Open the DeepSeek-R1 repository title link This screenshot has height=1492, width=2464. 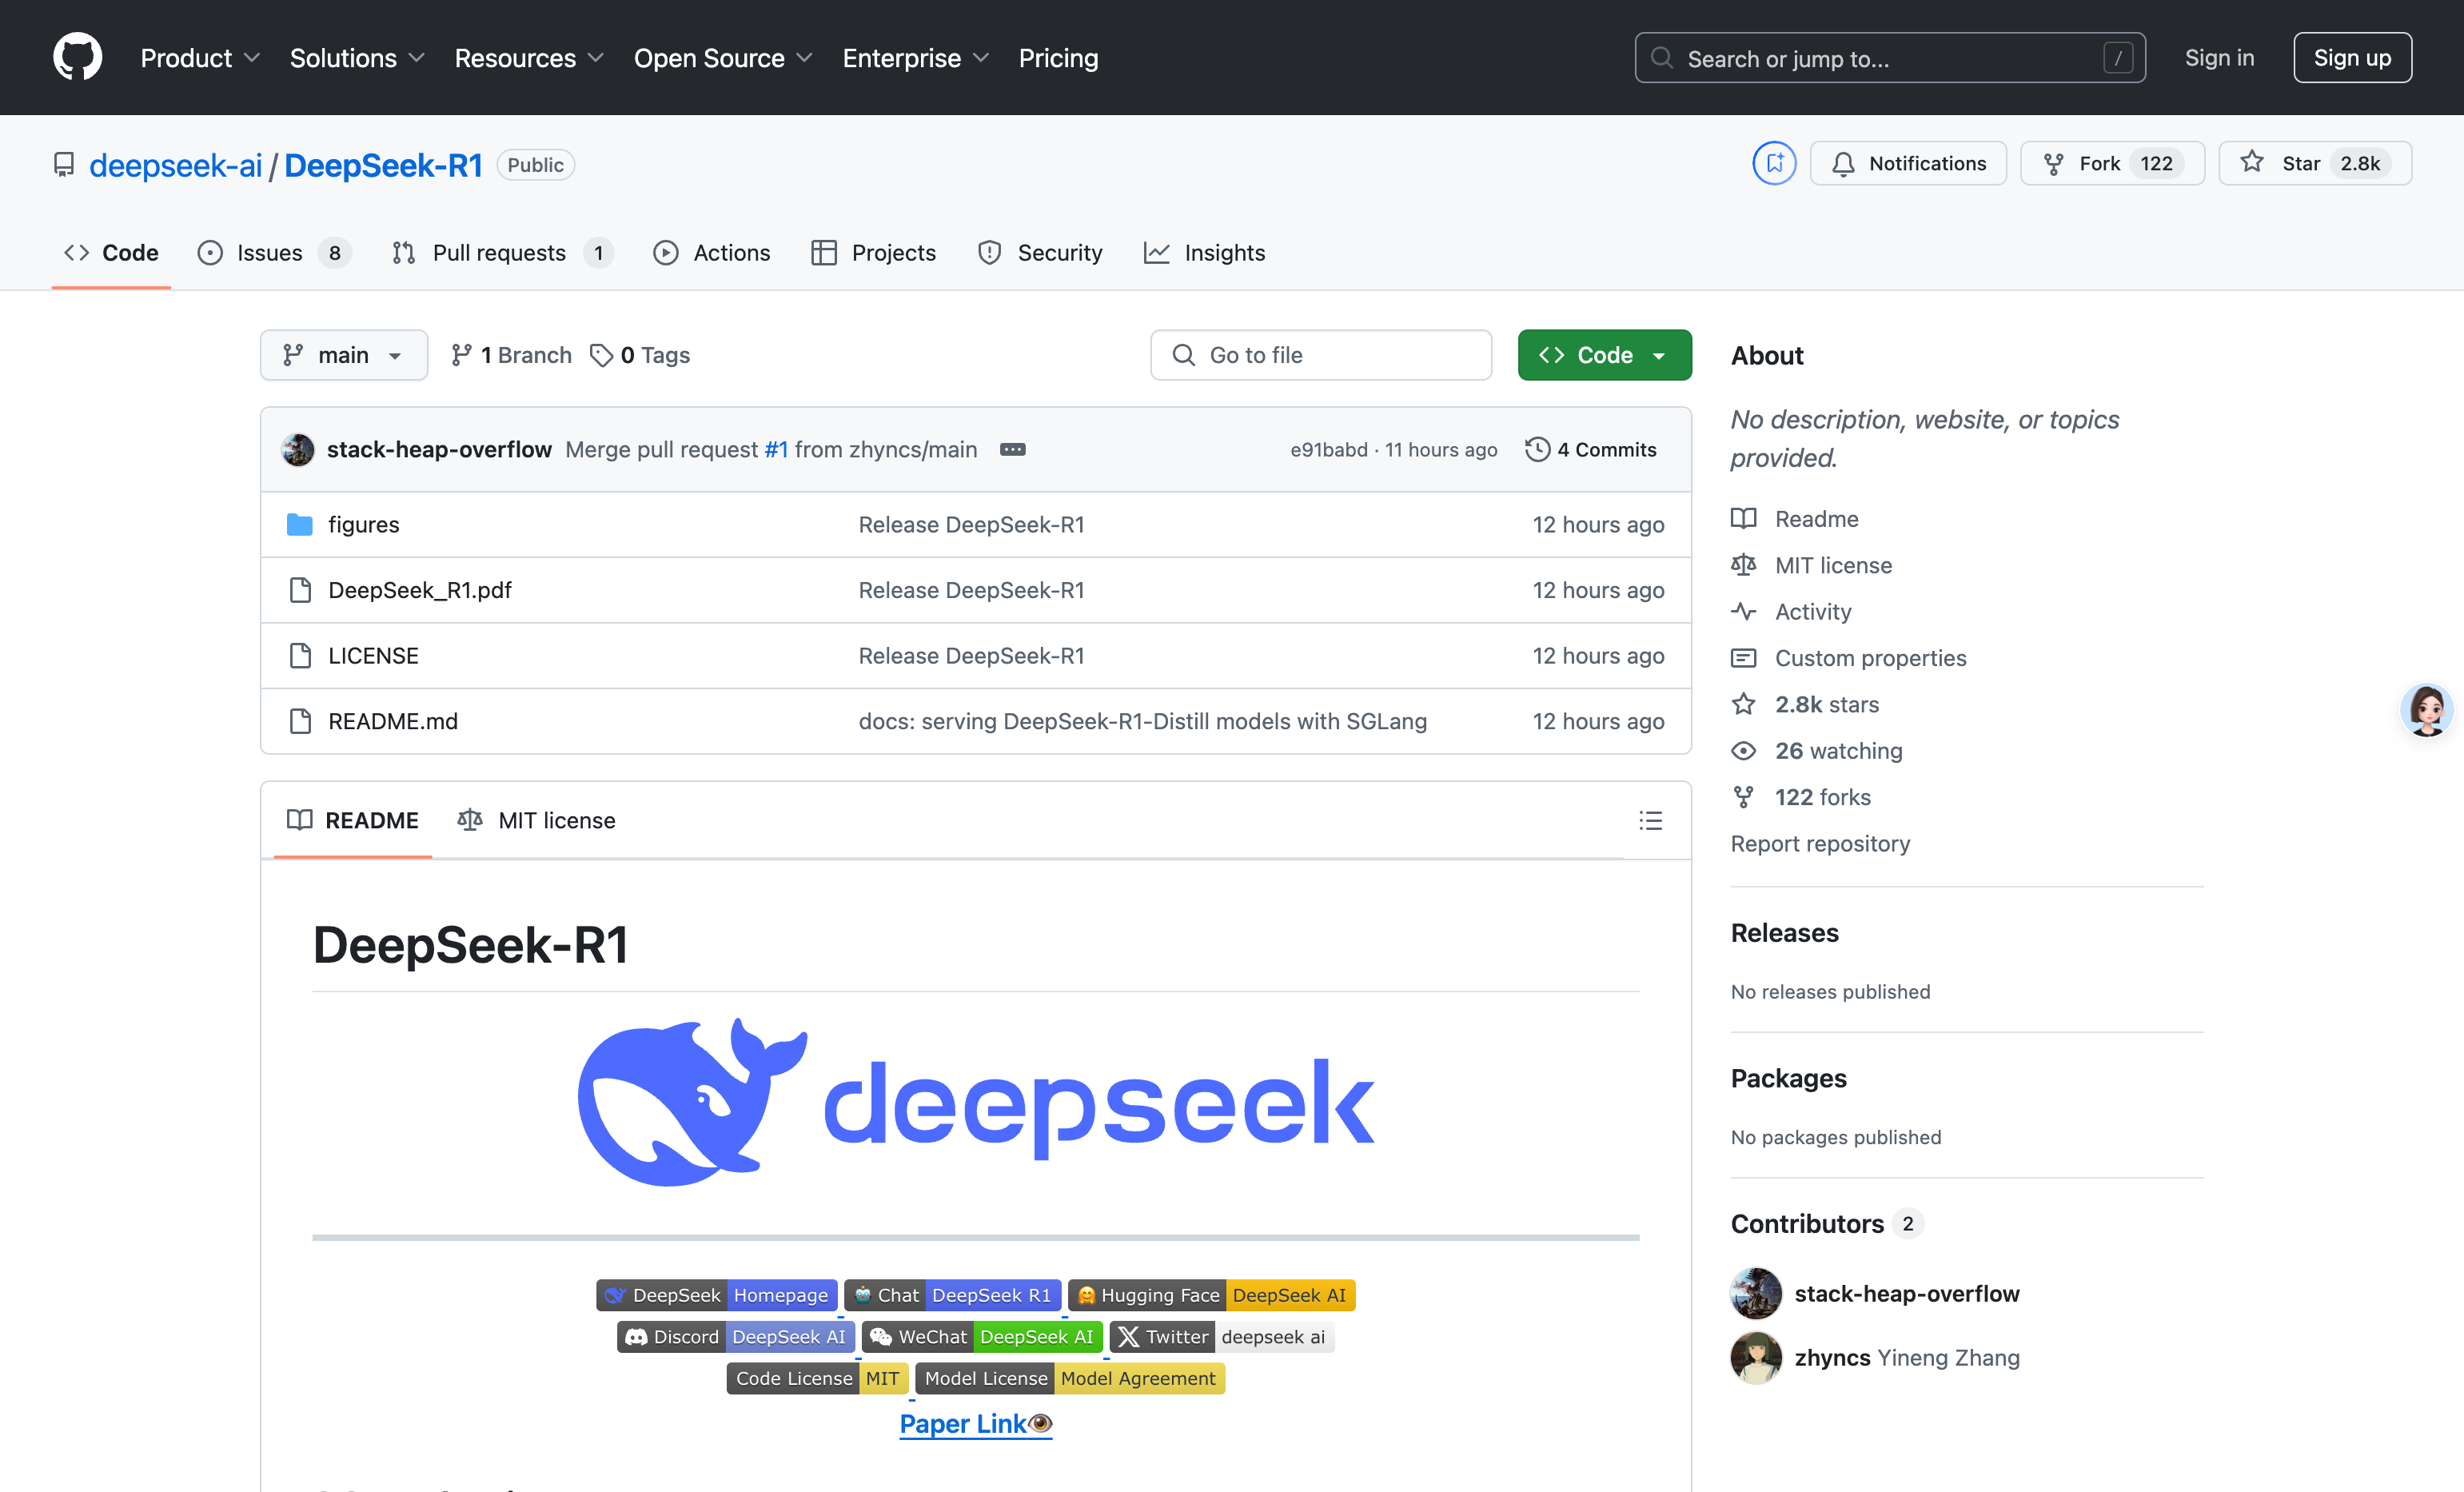click(383, 165)
